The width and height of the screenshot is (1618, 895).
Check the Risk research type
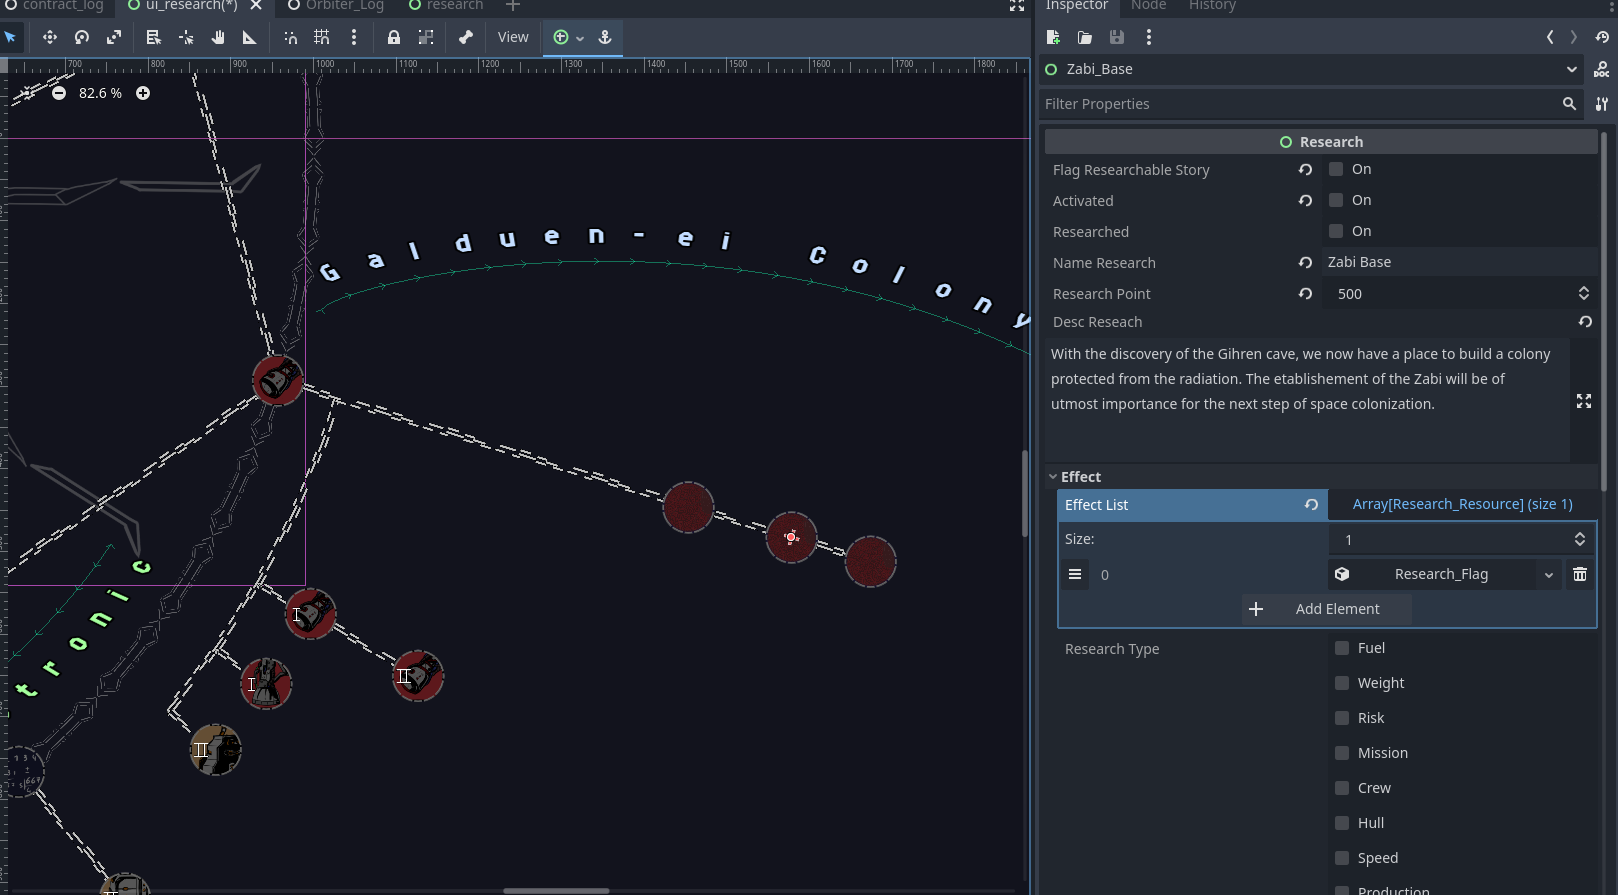click(x=1342, y=718)
